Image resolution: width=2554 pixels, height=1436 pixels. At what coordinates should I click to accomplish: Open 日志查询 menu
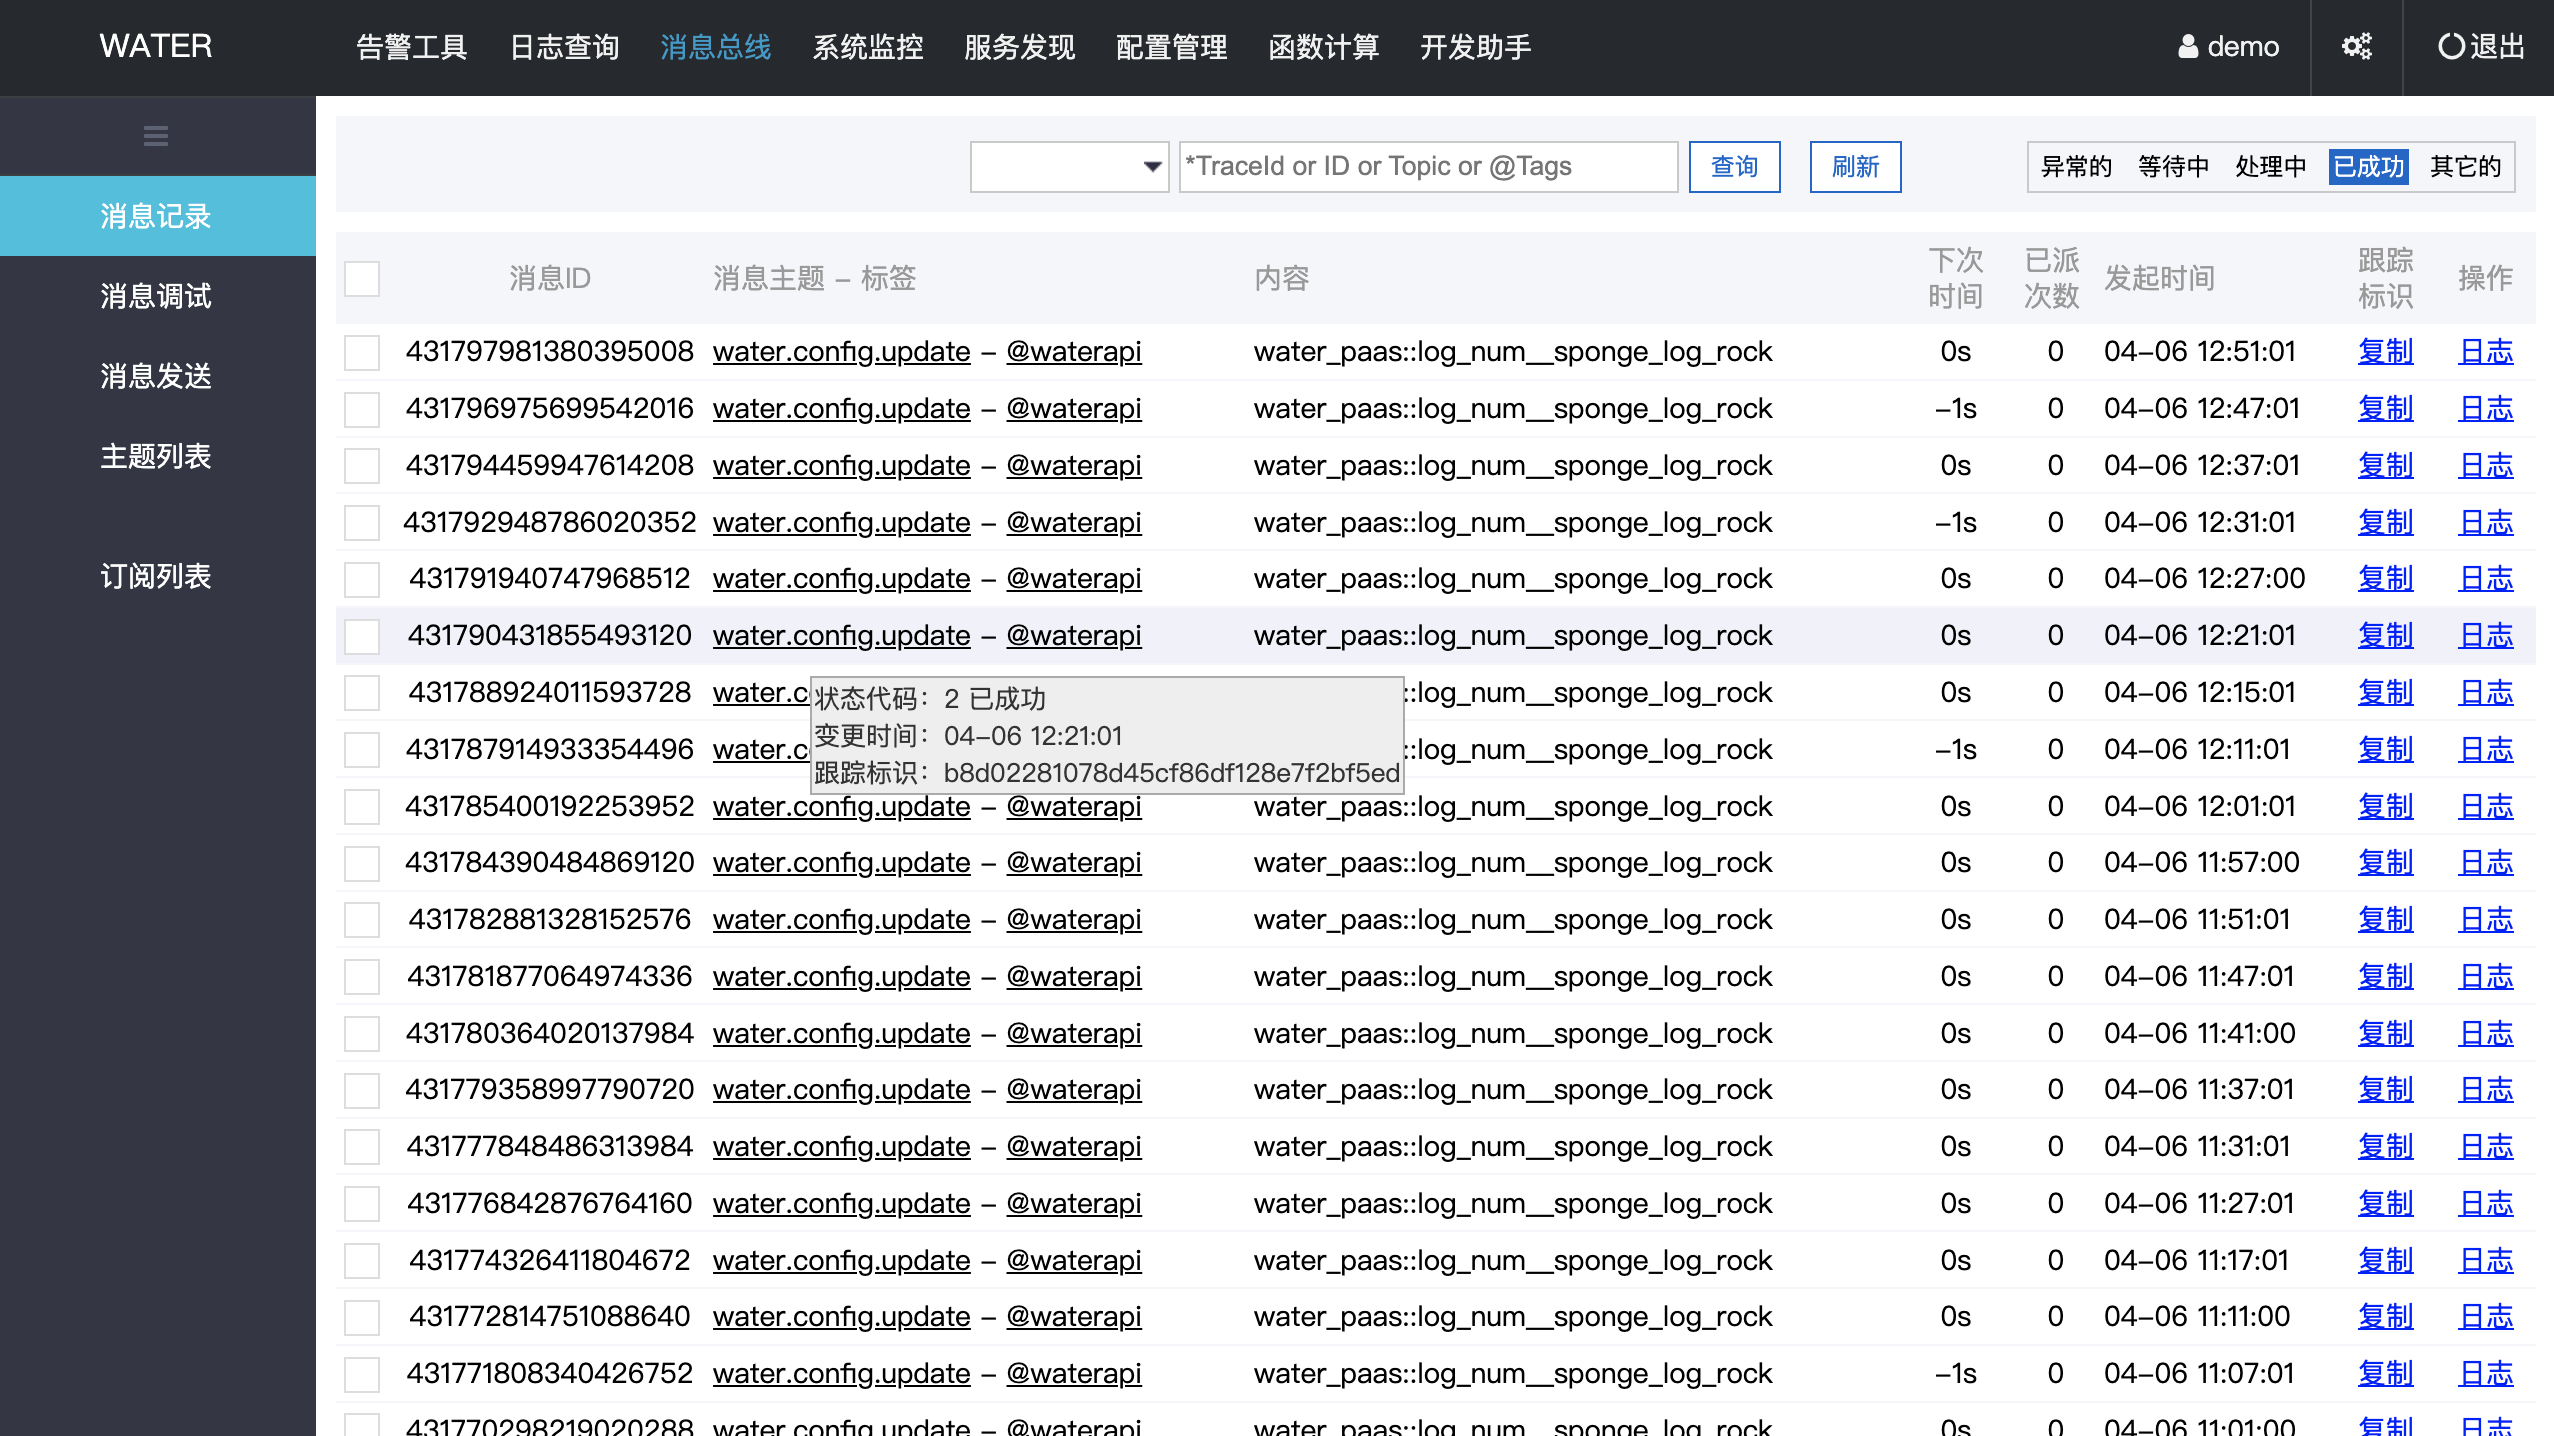(x=564, y=47)
